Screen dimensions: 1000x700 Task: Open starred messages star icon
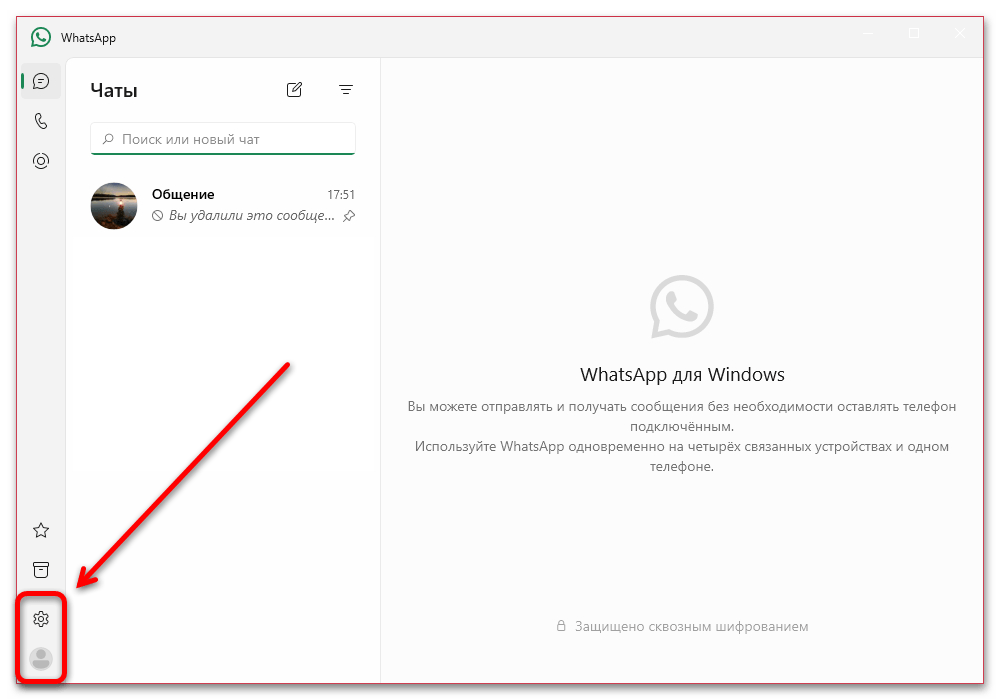coord(41,530)
